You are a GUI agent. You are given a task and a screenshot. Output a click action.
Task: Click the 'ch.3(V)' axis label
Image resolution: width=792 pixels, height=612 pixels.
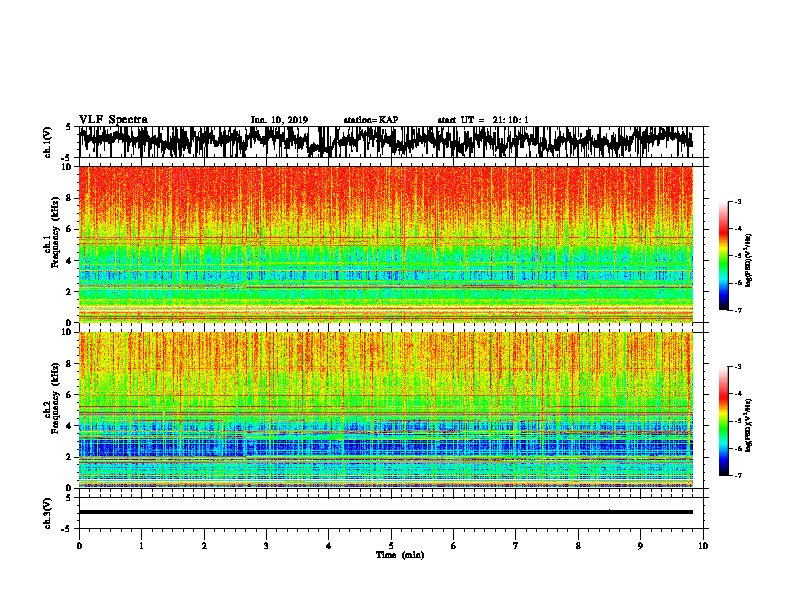click(x=48, y=513)
